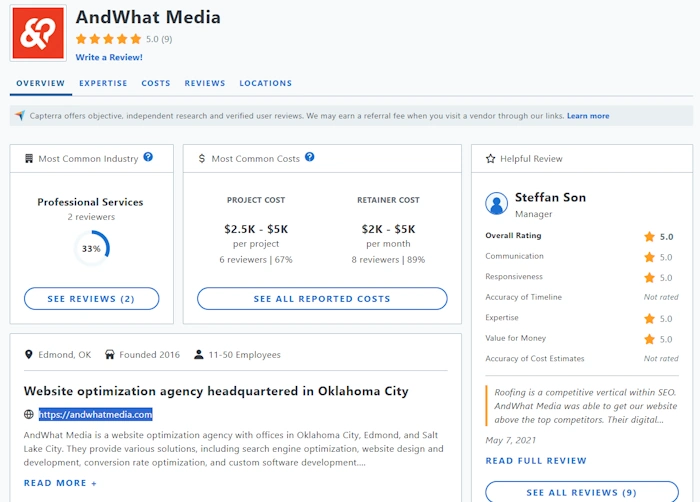Click See All Reported Costs button
Viewport: 700px width, 502px height.
[322, 299]
